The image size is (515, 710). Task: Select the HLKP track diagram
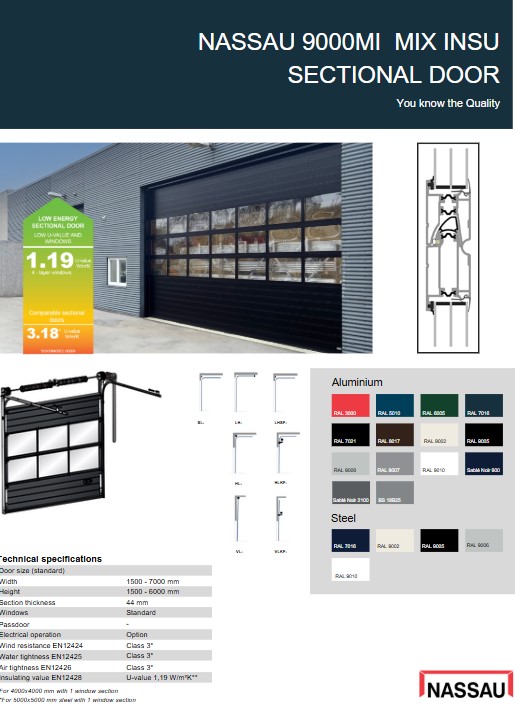288,453
